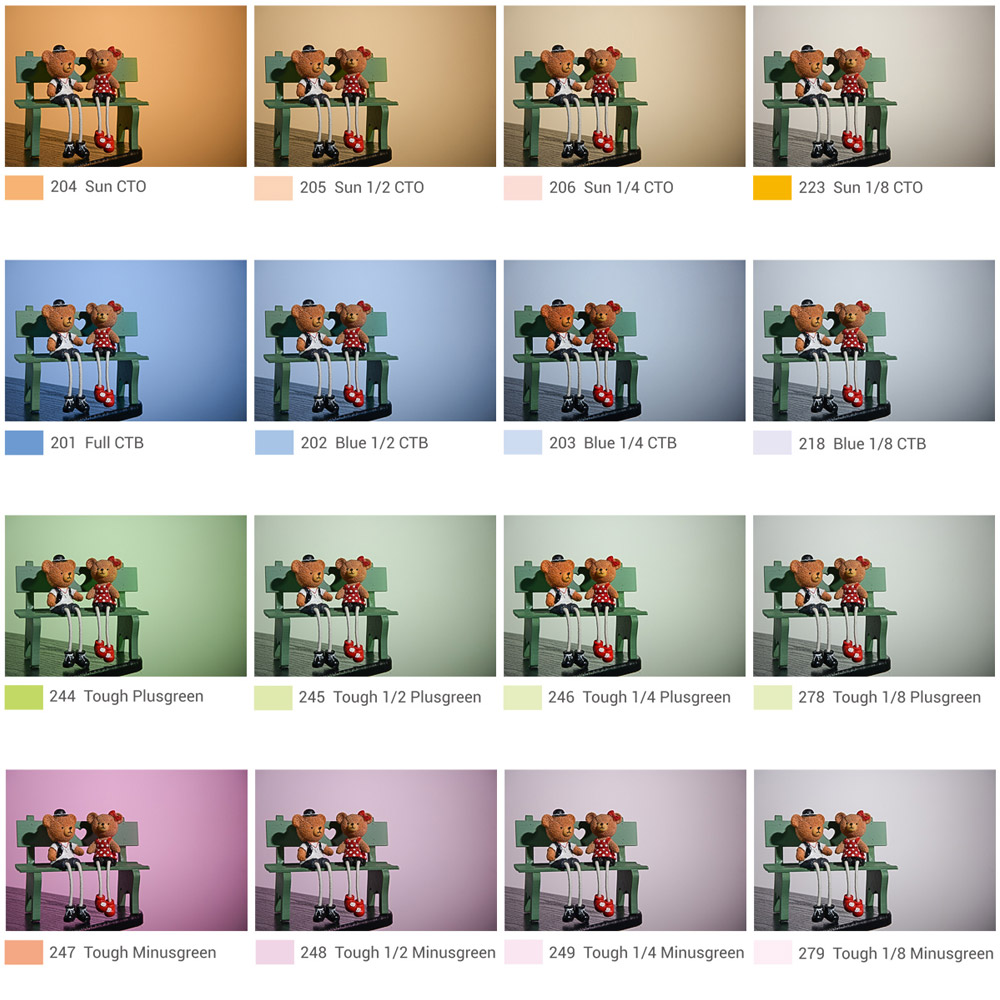Open the 204 Sun CTO bear photo

point(126,86)
